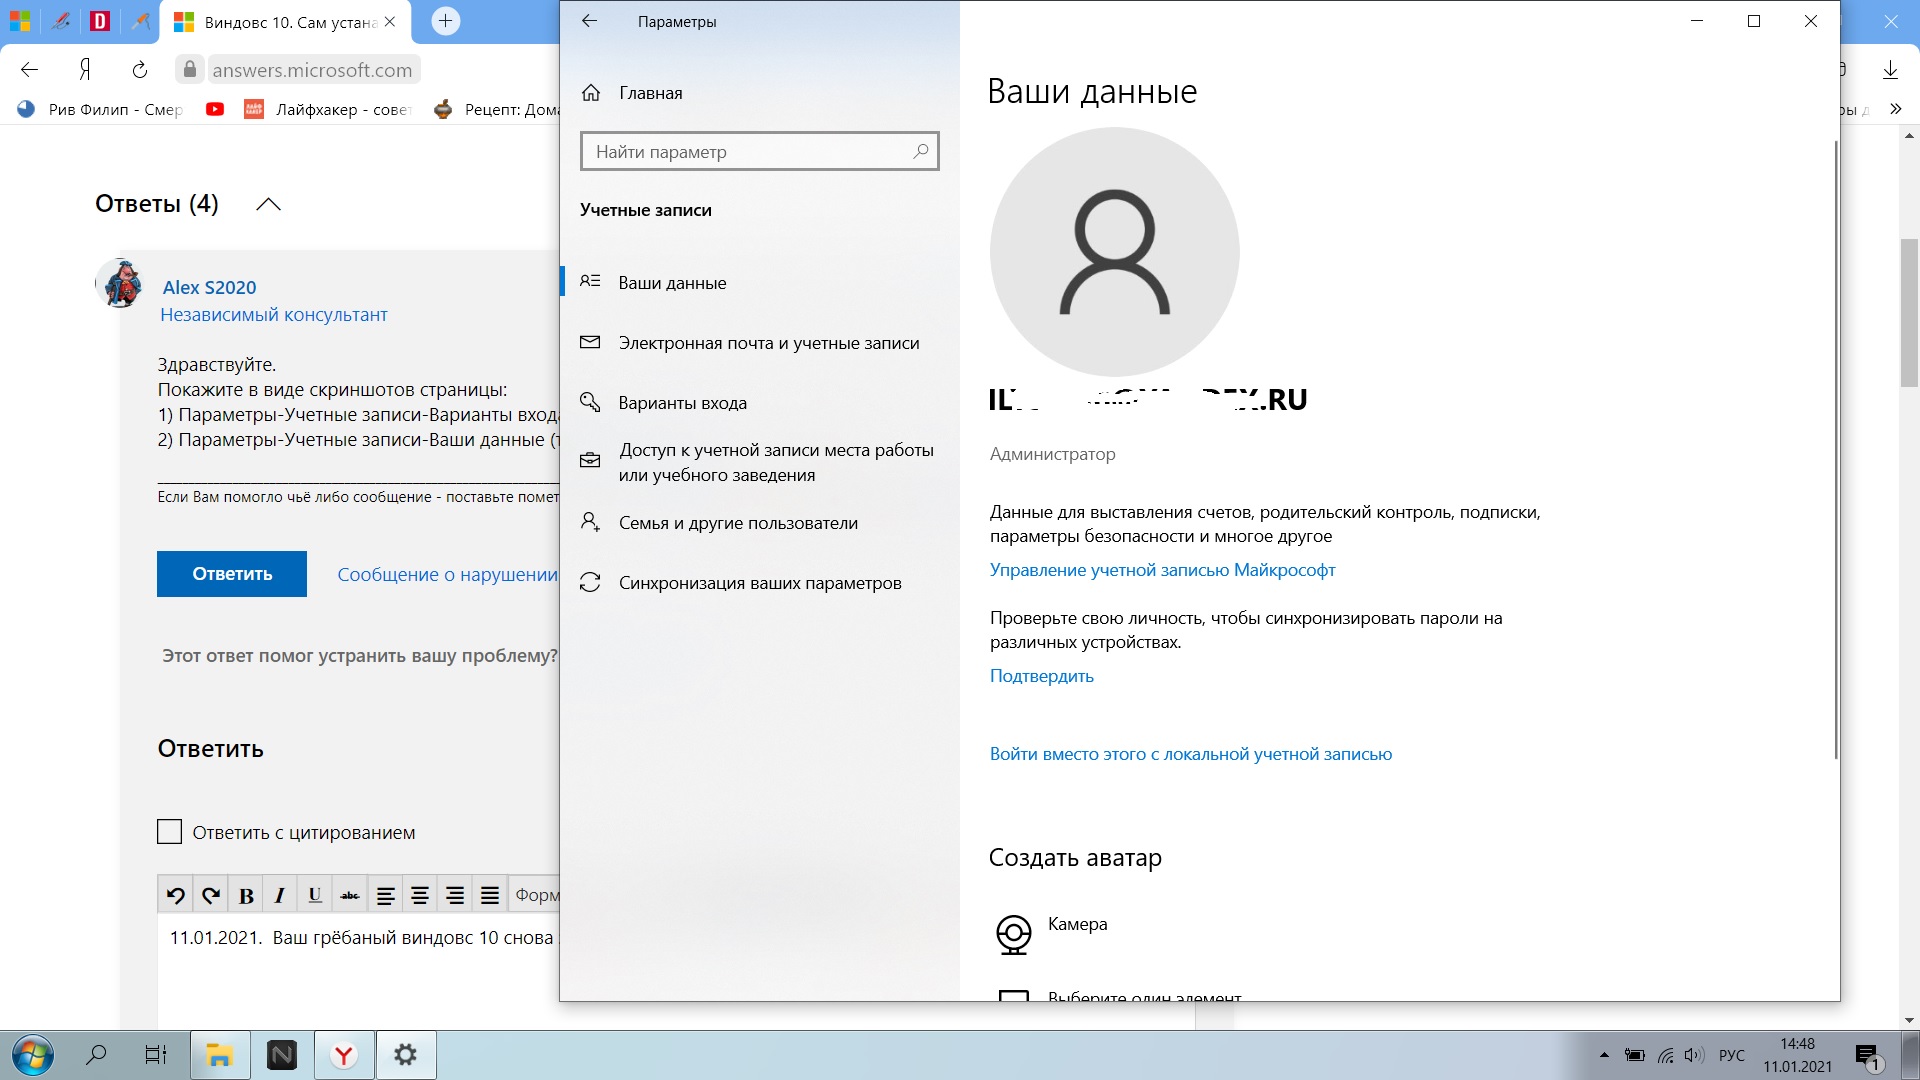Viewport: 1920px width, 1080px height.
Task: Click the Redo icon in reply editor
Action: [211, 895]
